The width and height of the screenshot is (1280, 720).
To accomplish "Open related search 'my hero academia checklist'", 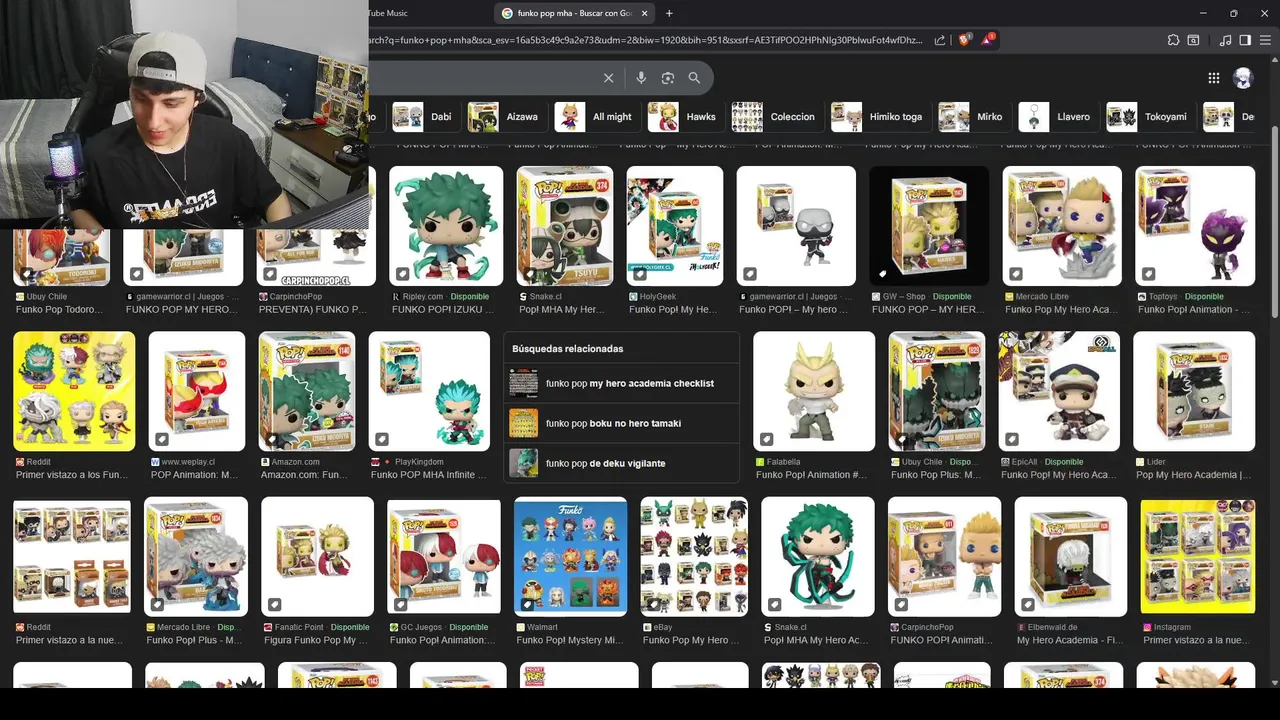I will [x=621, y=383].
